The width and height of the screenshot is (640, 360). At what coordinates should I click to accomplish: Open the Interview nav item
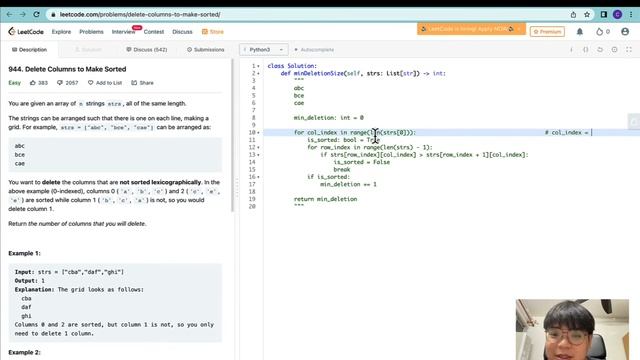point(123,32)
